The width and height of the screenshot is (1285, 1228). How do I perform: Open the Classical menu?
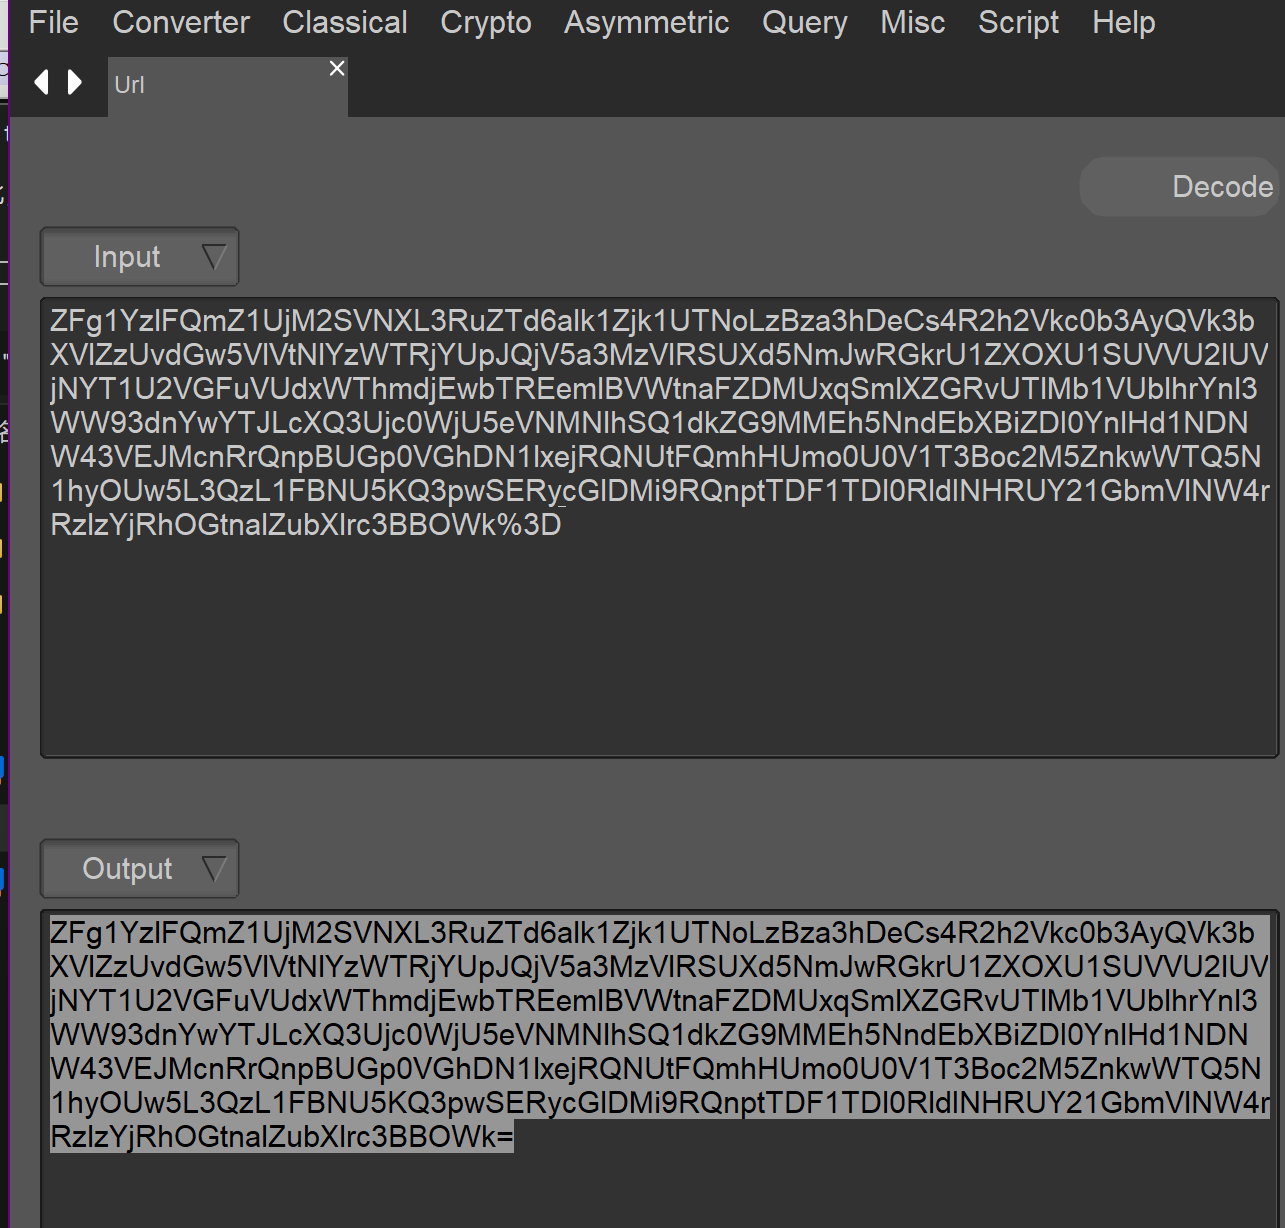click(345, 22)
